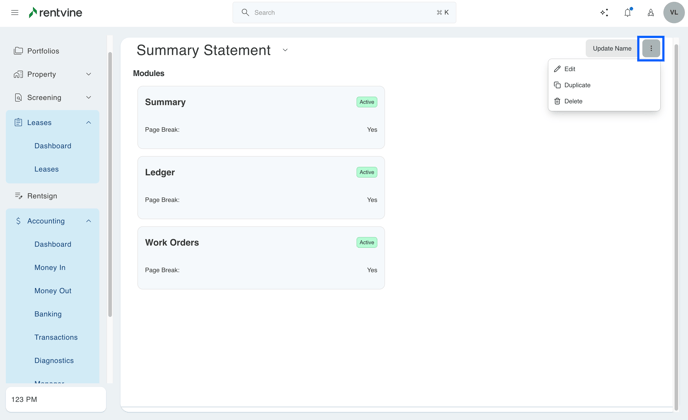Screen dimensions: 688x420
Task: Click the search input field
Action: click(344, 13)
